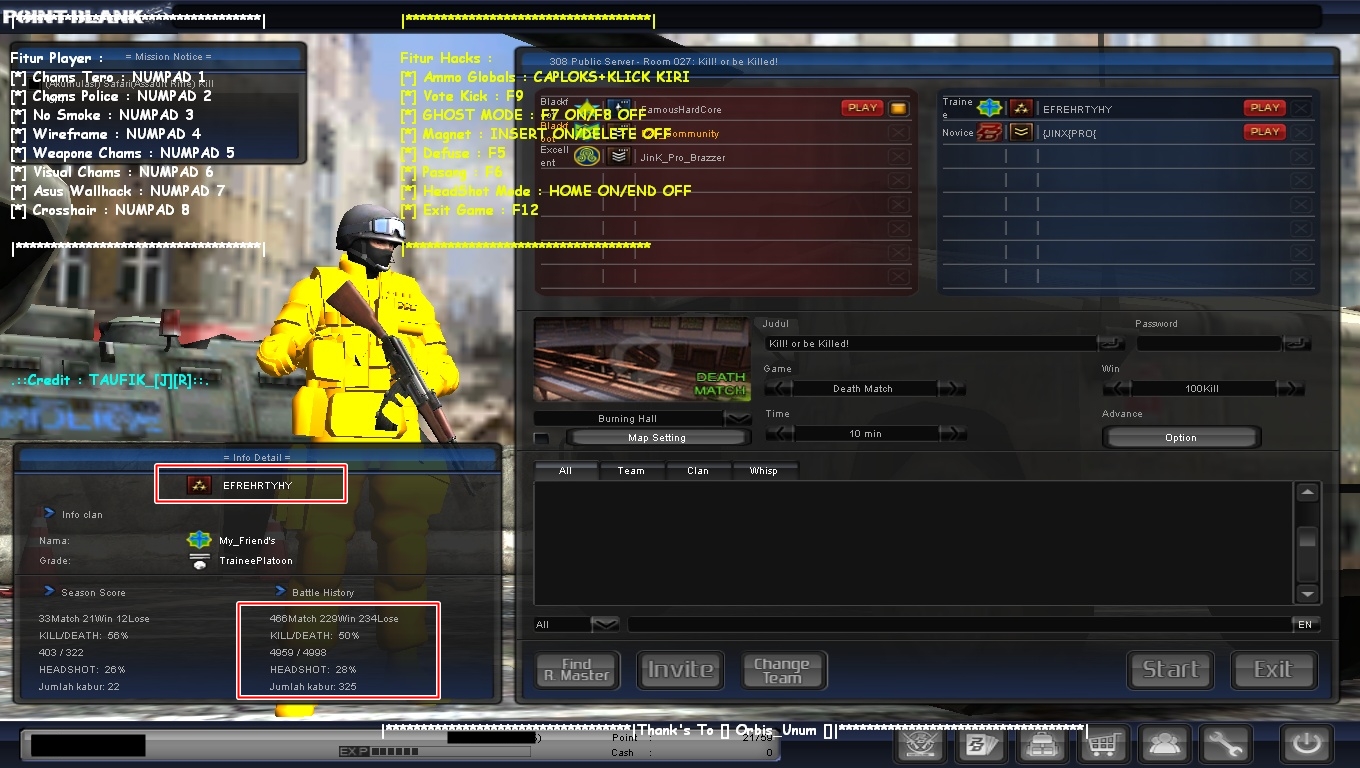Screen dimensions: 1360x768
Task: Go to previous game mode from Death Match
Action: pos(778,388)
